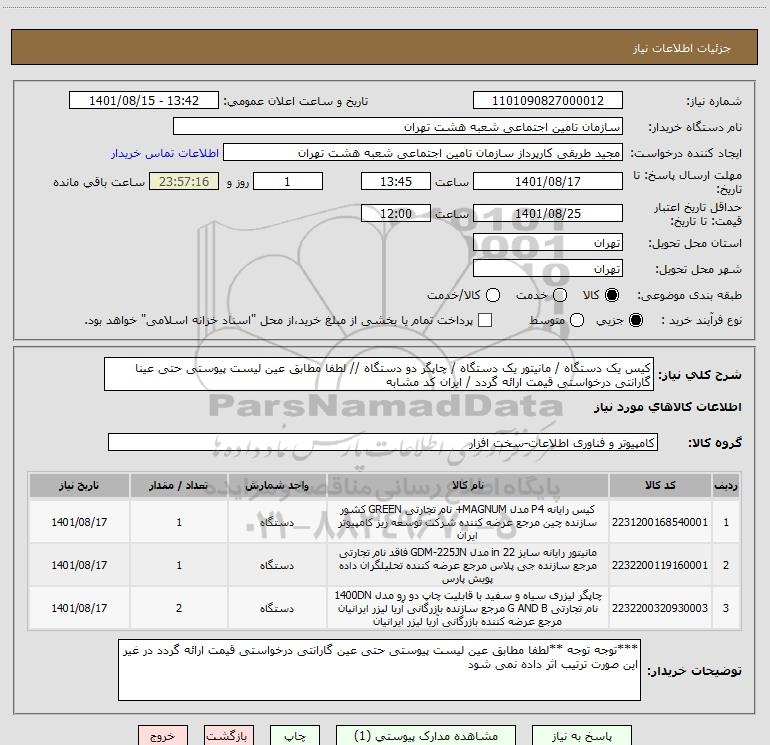Viewport: 770px width, 745px height.
Task: Click the تعداد / مقدار column header
Action: (x=179, y=486)
